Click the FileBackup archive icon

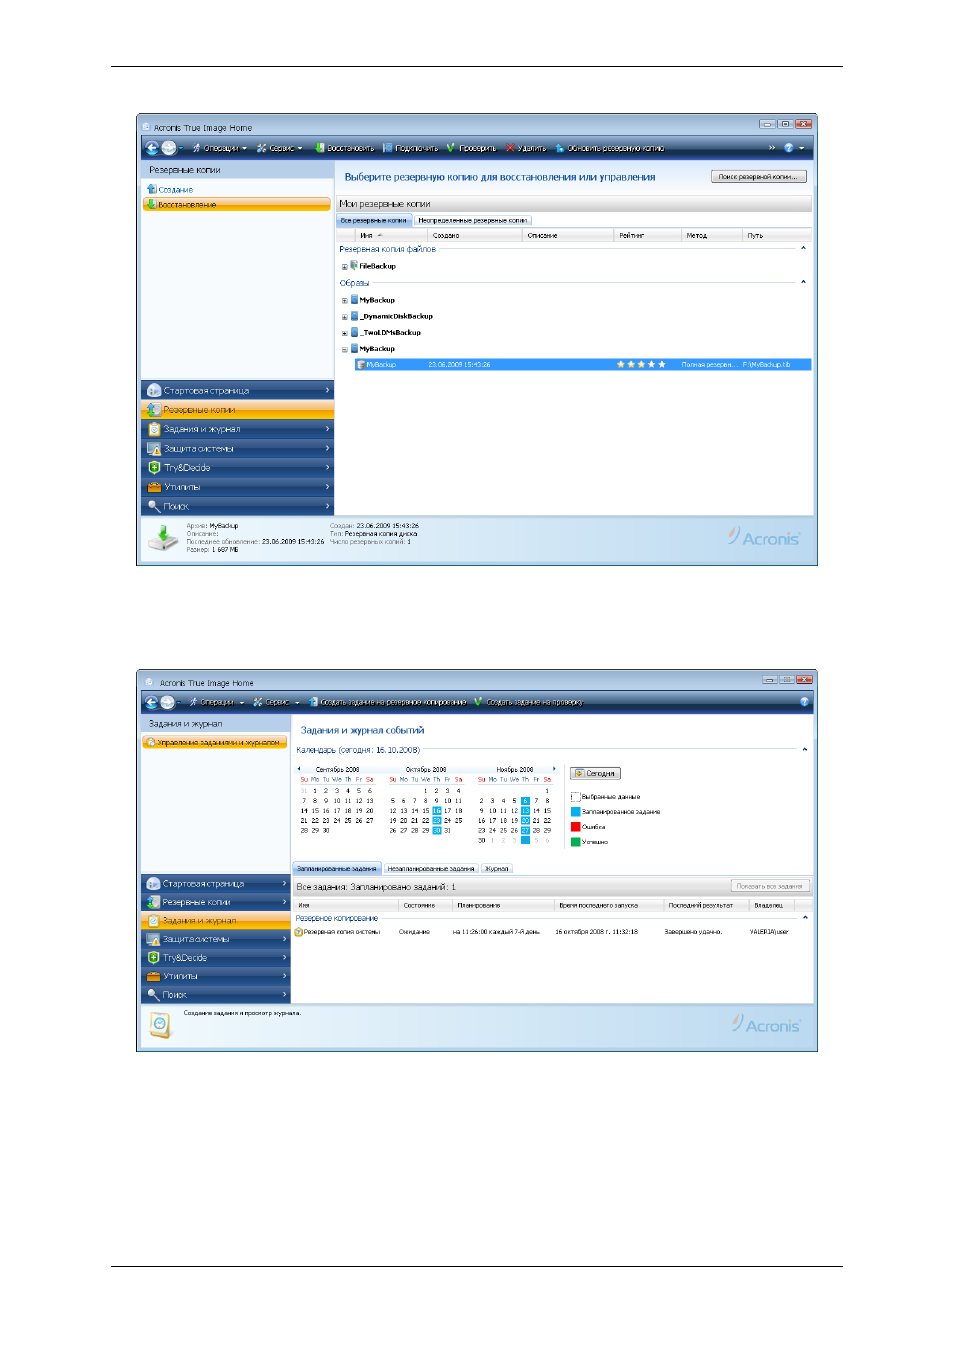coord(354,266)
